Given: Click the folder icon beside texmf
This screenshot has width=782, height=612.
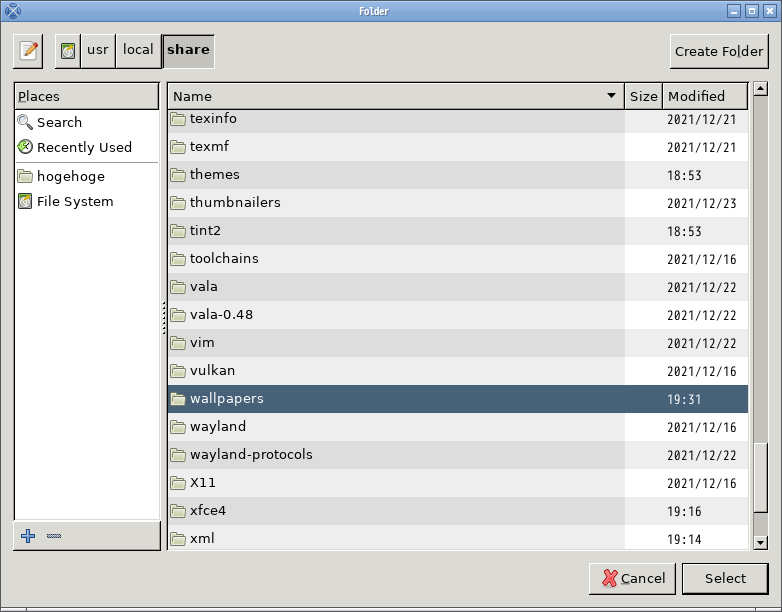Looking at the screenshot, I should pyautogui.click(x=178, y=147).
